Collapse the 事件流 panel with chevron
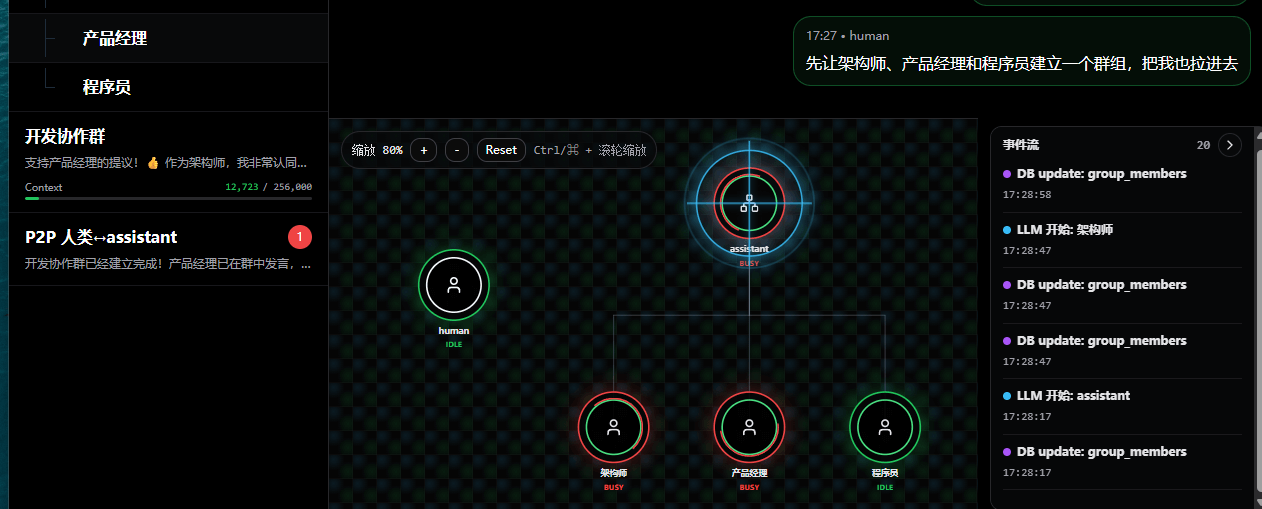Image resolution: width=1262 pixels, height=509 pixels. click(1229, 145)
